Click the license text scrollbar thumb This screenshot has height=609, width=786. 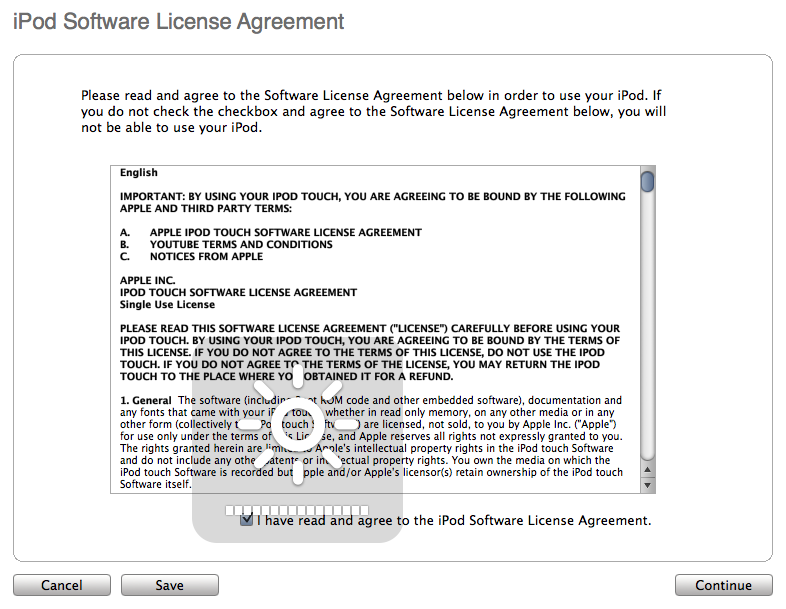pyautogui.click(x=648, y=181)
